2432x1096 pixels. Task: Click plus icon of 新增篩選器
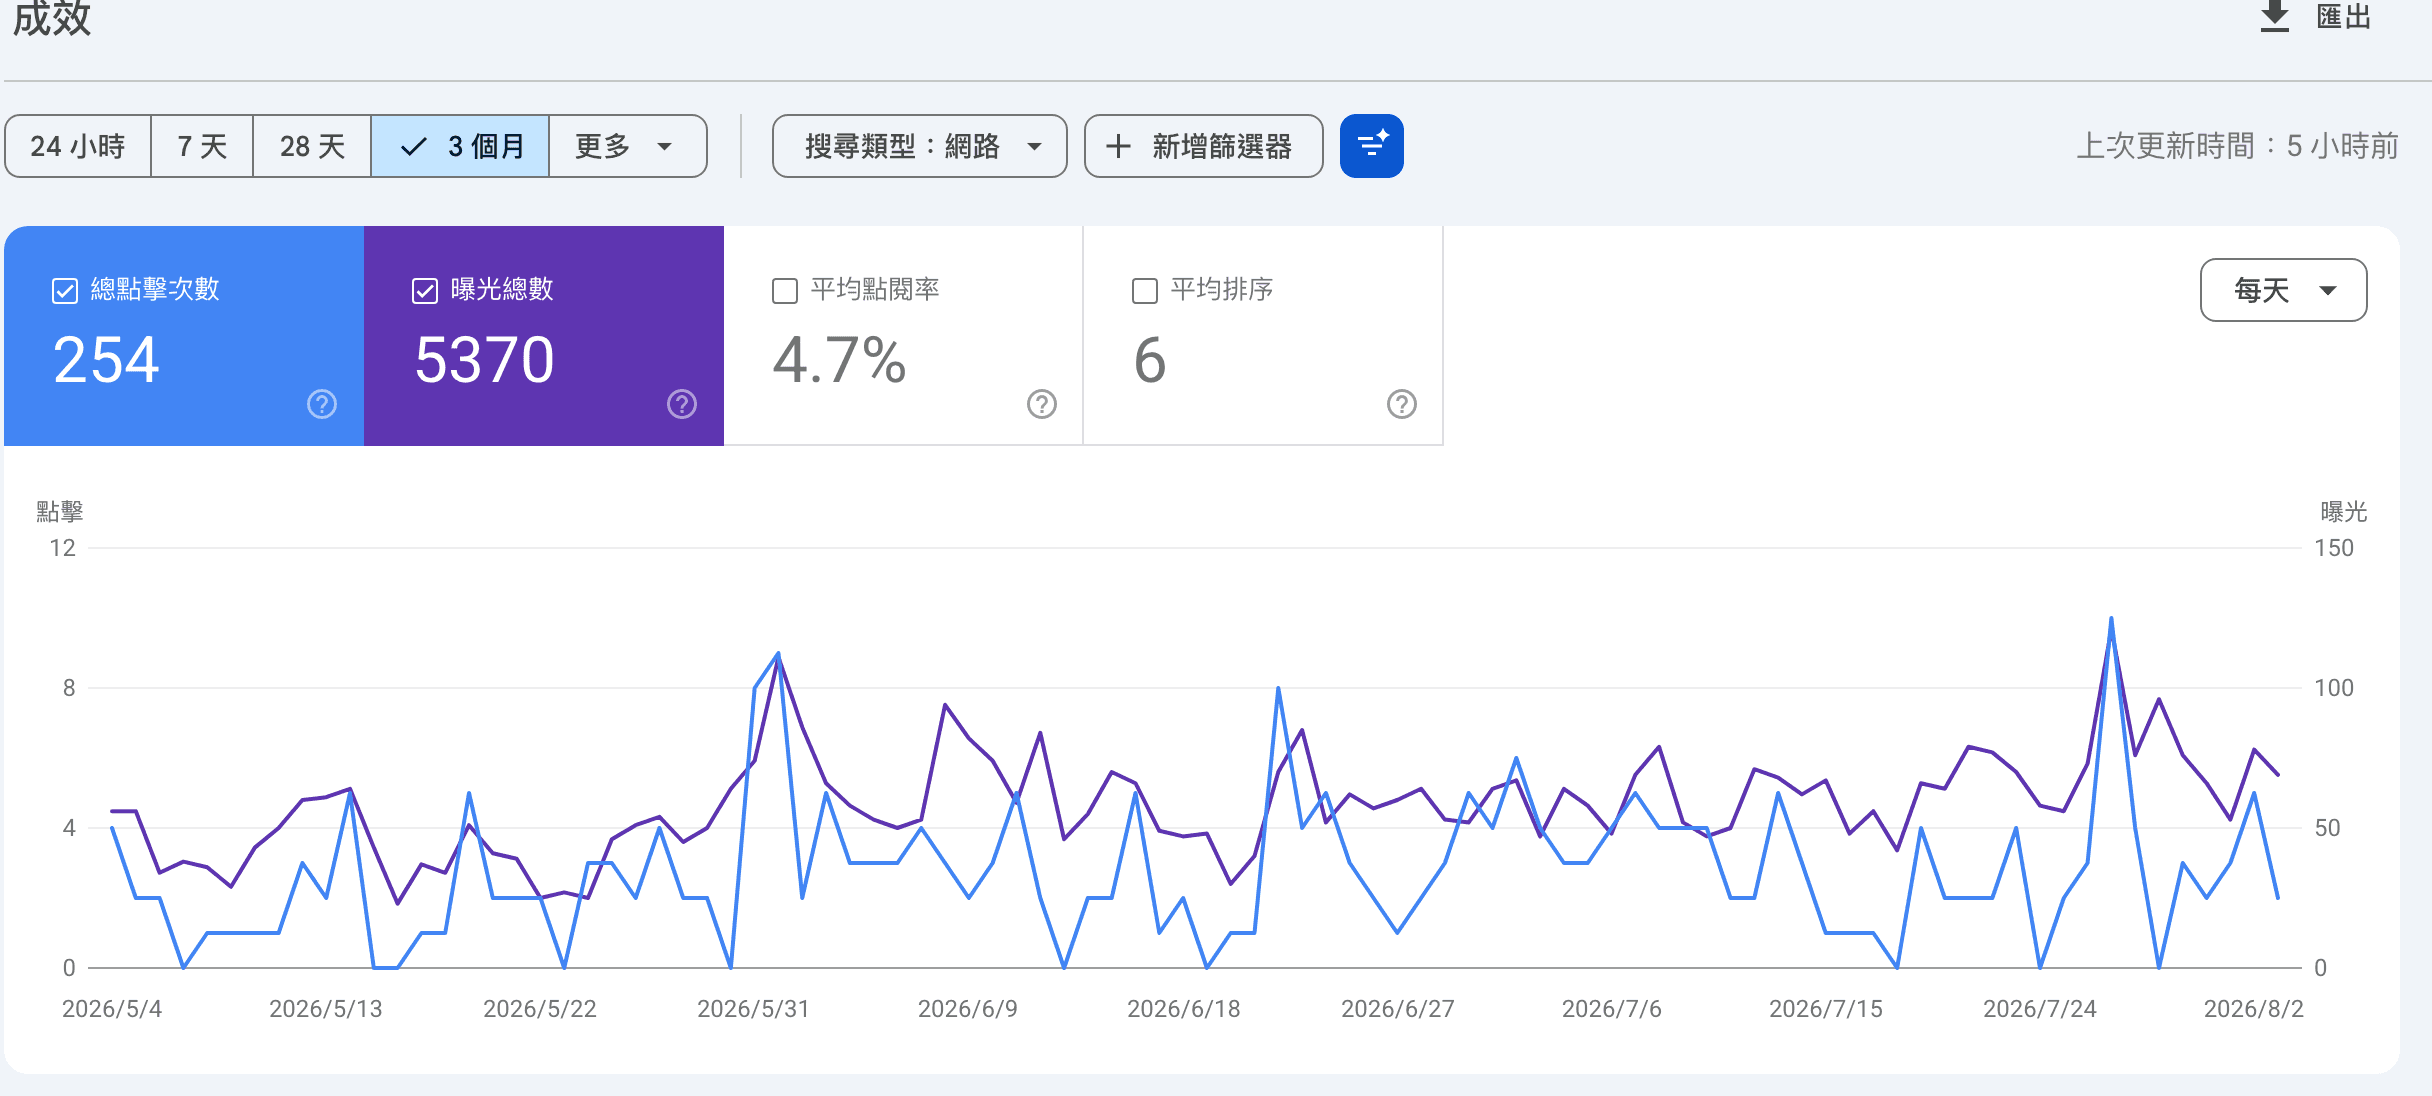point(1118,146)
